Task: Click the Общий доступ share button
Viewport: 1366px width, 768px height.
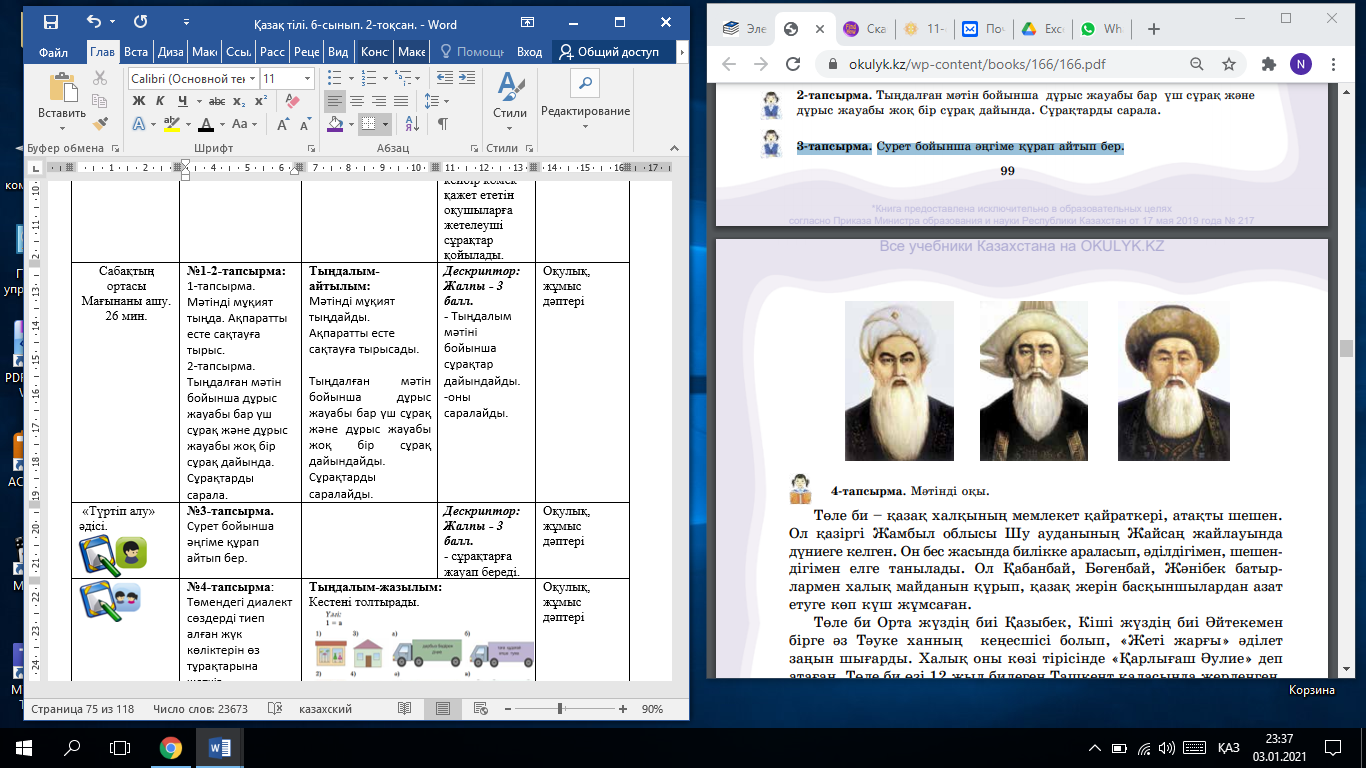Action: (x=610, y=52)
